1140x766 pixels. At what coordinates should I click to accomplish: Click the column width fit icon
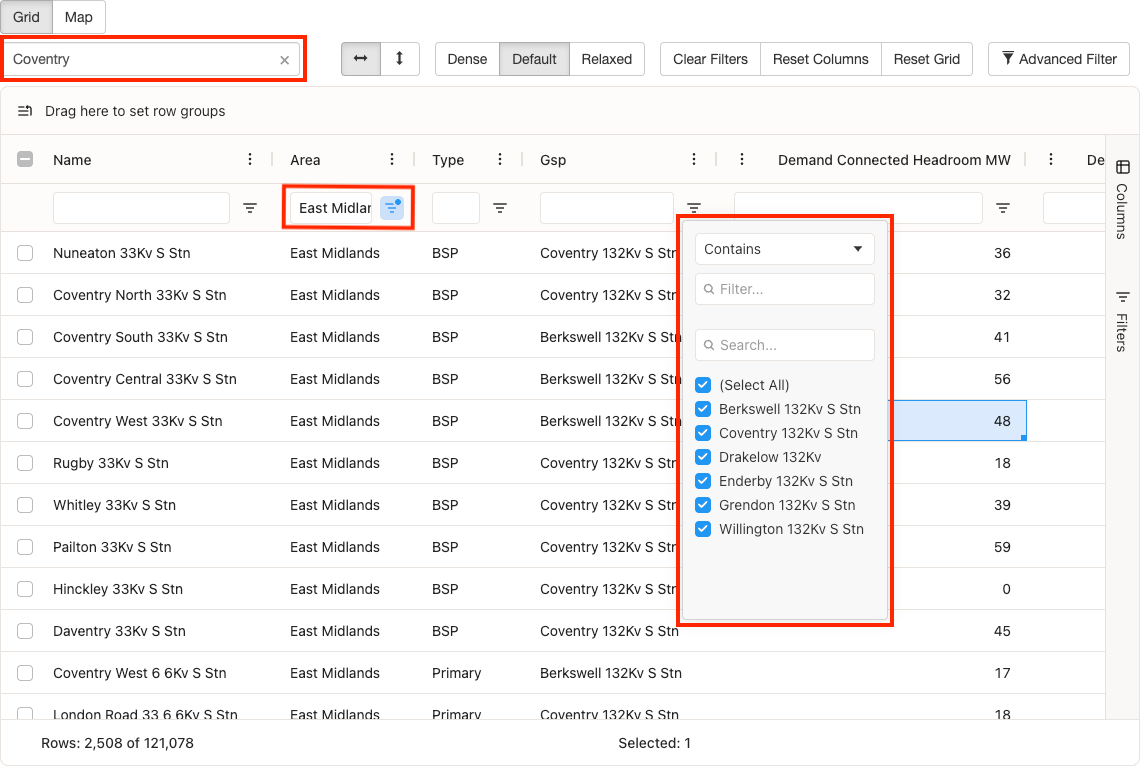pos(361,59)
